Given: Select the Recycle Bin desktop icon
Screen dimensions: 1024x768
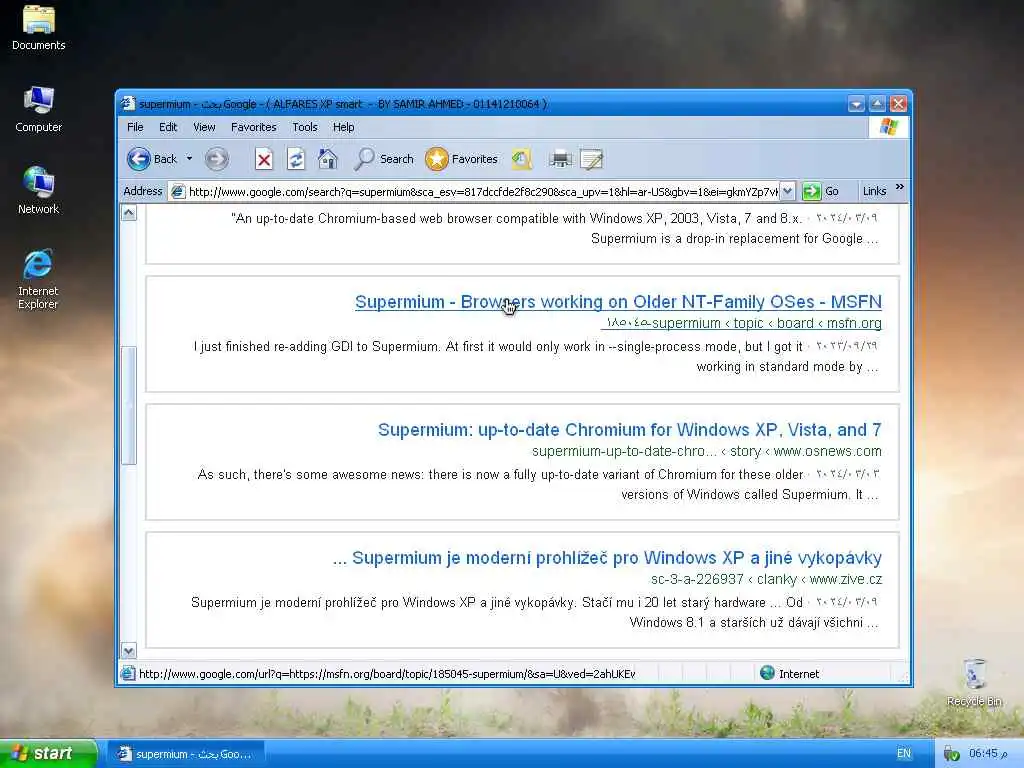Looking at the screenshot, I should click(974, 682).
